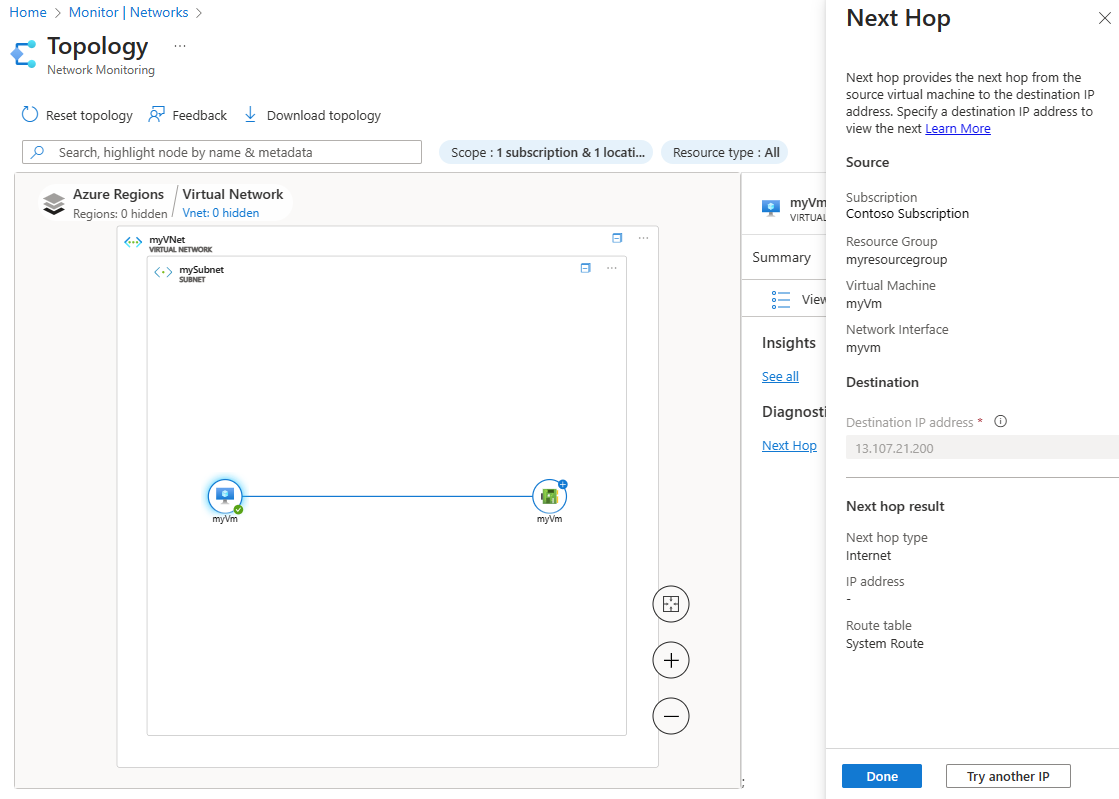This screenshot has height=799, width=1119.
Task: Open the Resource type filter
Action: [x=725, y=153]
